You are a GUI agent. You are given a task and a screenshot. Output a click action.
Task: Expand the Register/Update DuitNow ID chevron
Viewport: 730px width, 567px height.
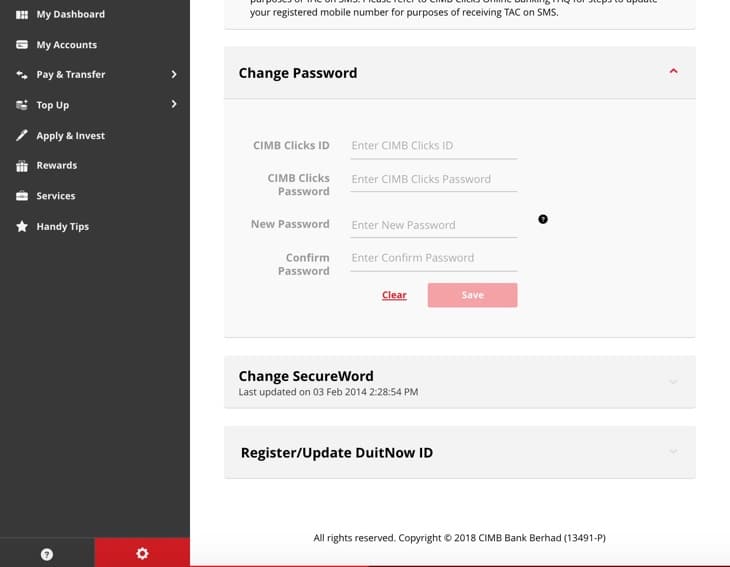(673, 452)
